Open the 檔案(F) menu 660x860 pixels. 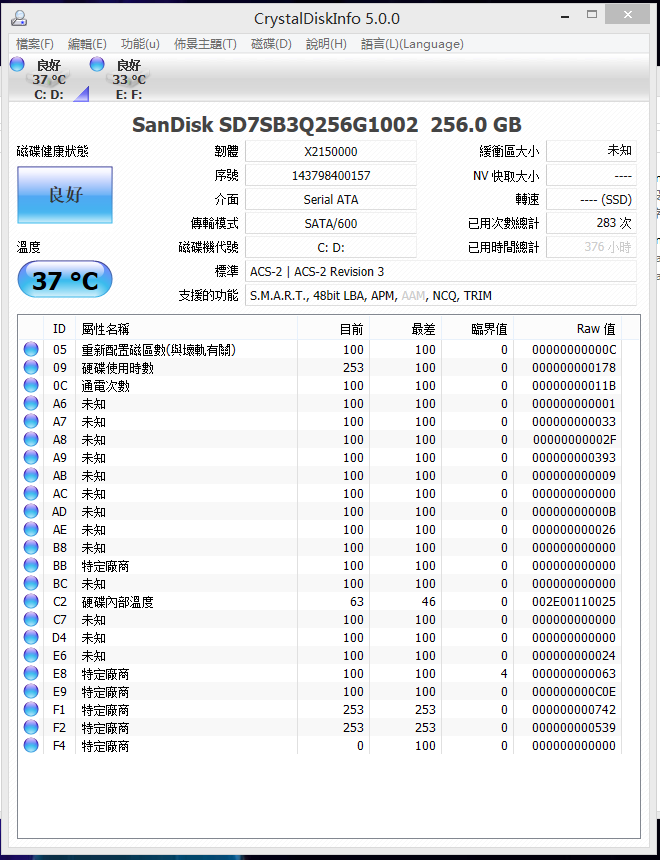(35, 44)
